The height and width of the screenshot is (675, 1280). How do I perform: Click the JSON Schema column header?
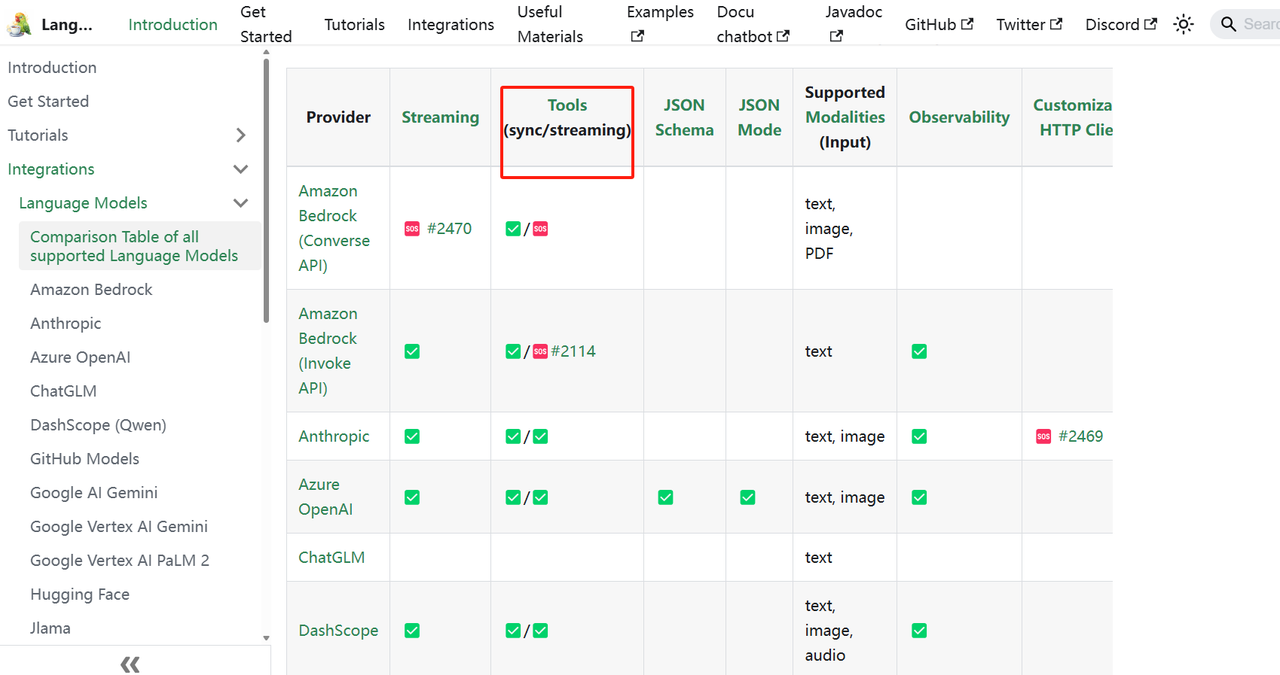pos(684,117)
